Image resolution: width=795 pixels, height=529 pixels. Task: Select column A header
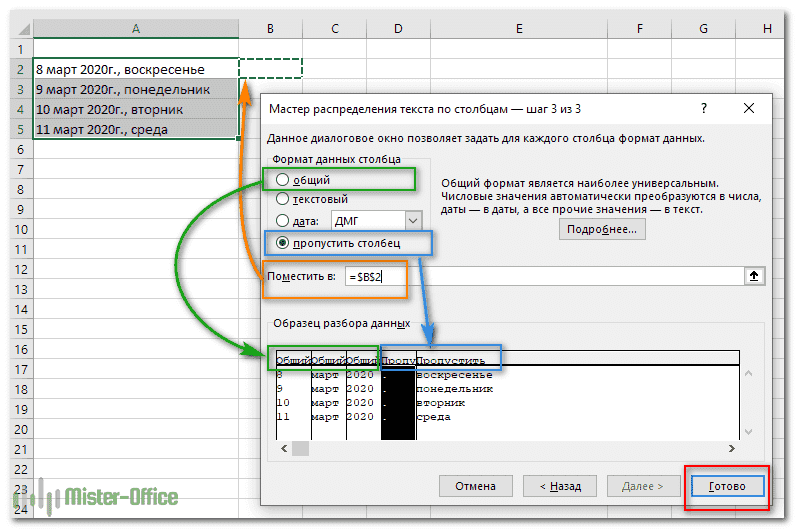(x=135, y=30)
